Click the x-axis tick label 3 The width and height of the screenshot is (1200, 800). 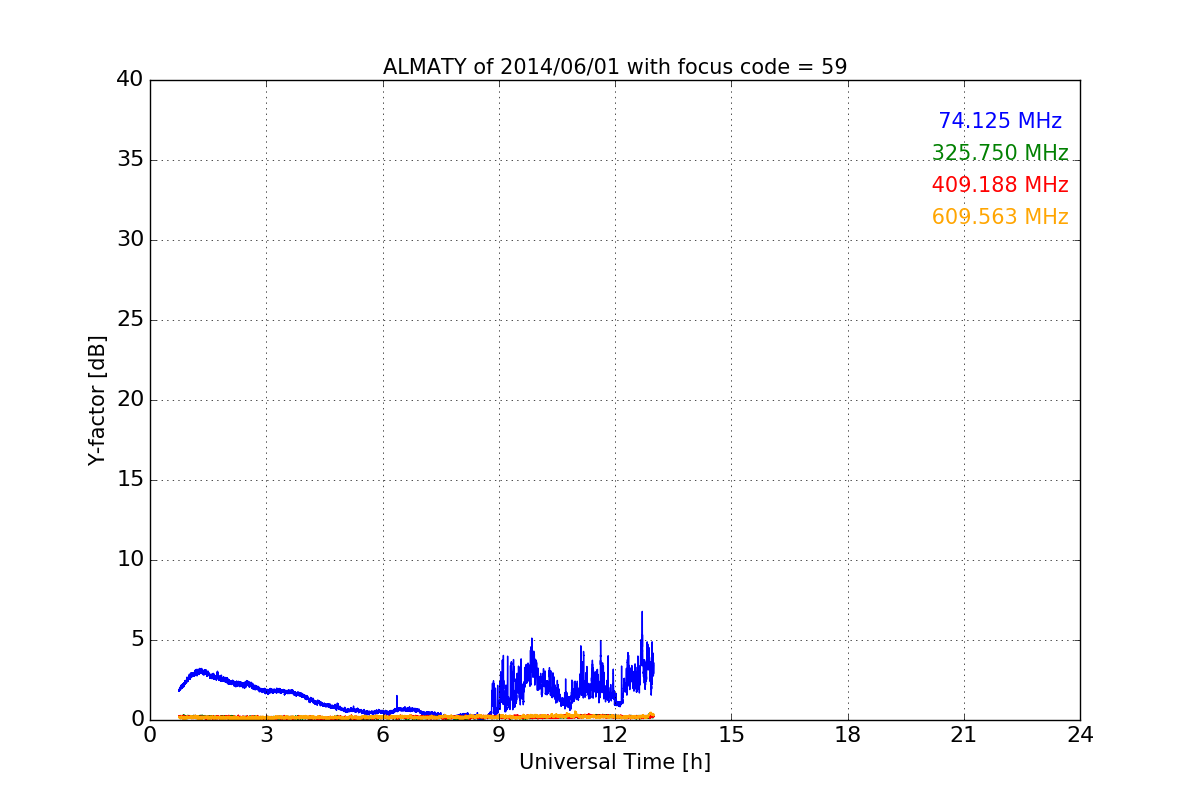coord(267,734)
